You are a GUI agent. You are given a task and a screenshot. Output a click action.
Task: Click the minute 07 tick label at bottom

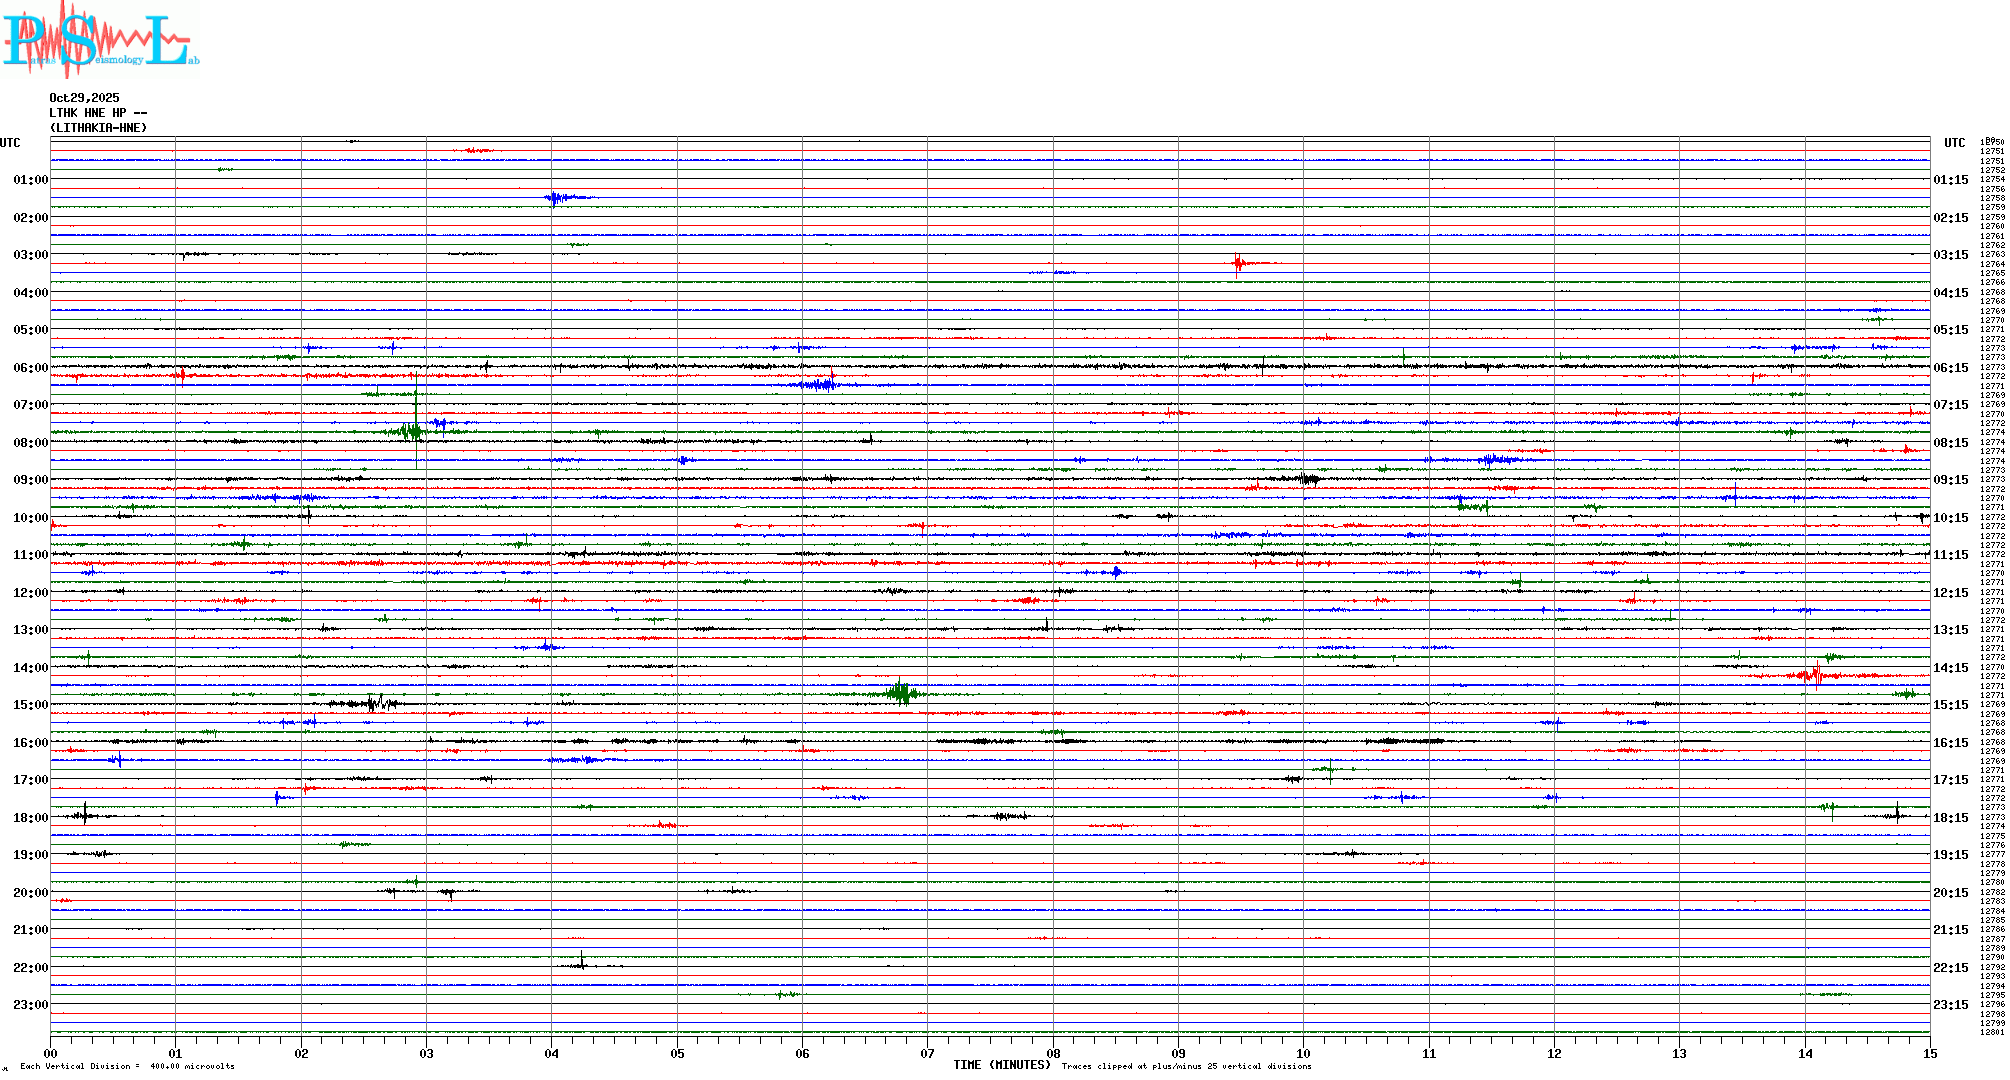tap(927, 1053)
